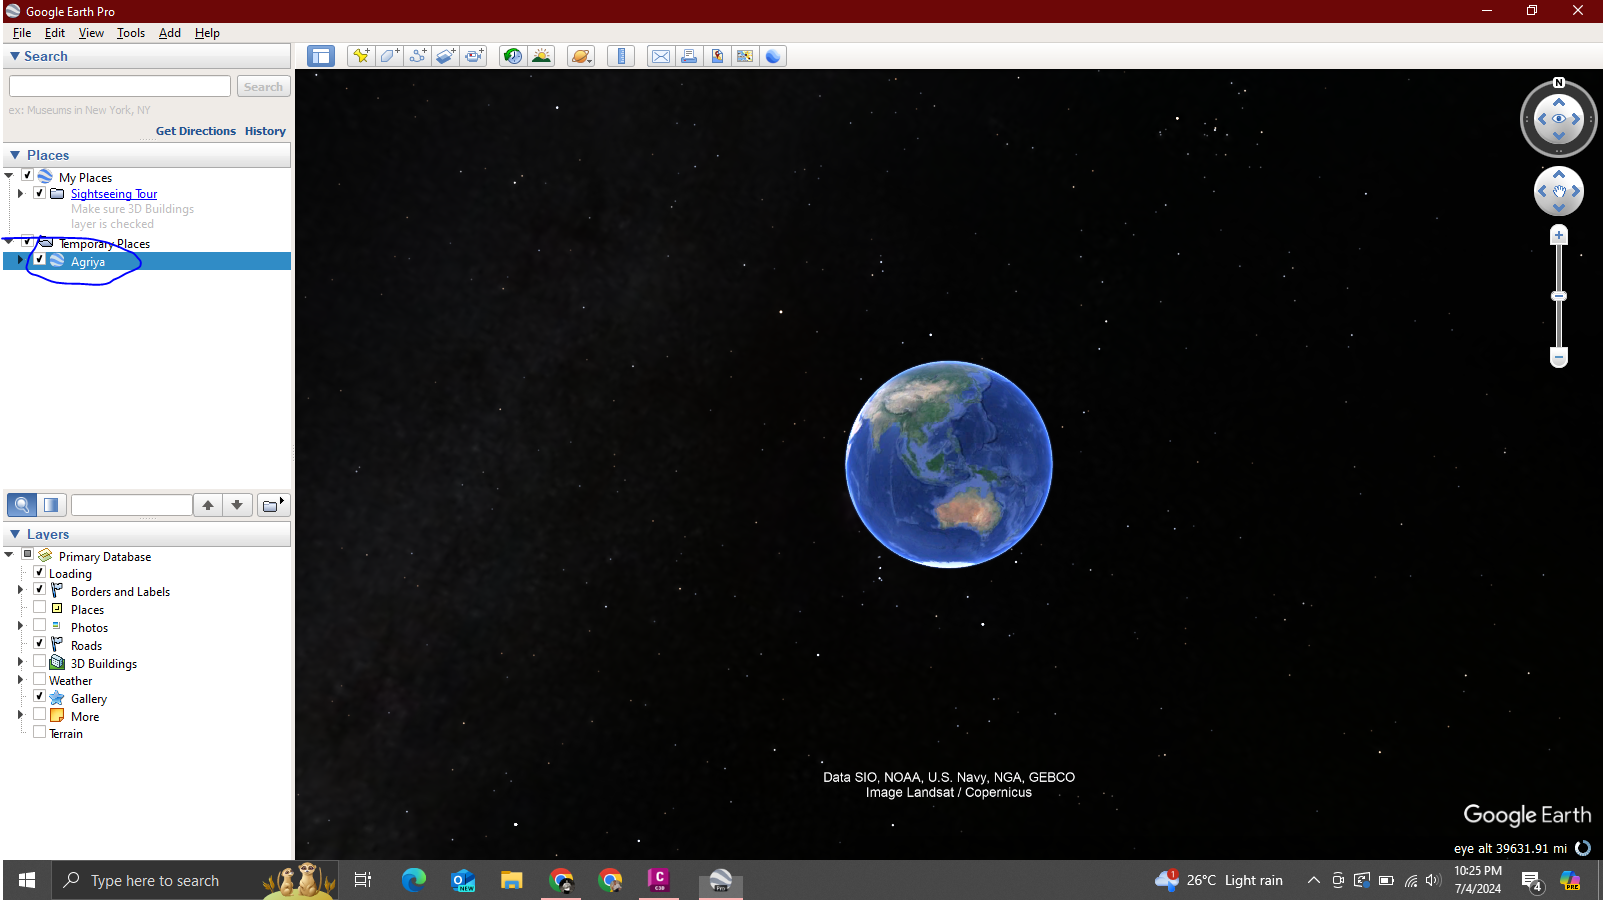
Task: Open the Record a Tour tool
Action: click(473, 56)
